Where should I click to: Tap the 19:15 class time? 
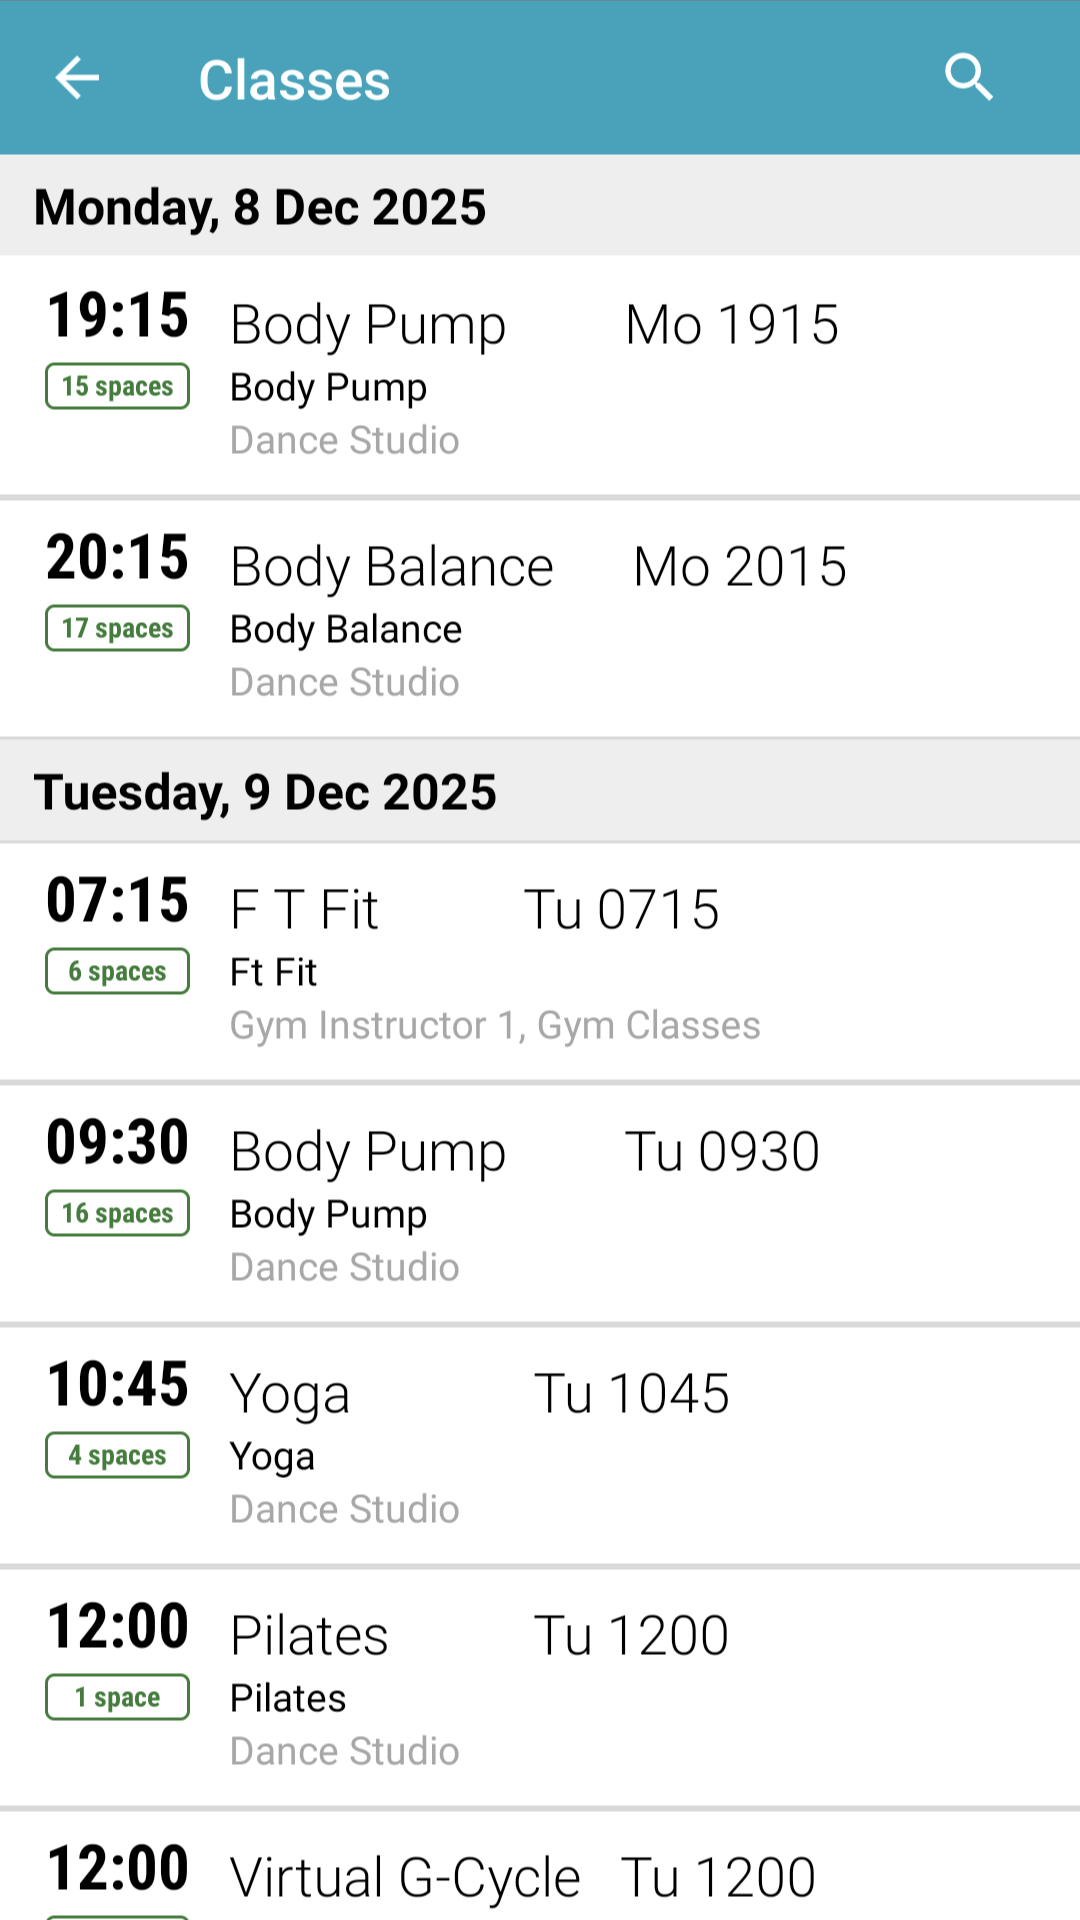pyautogui.click(x=117, y=316)
